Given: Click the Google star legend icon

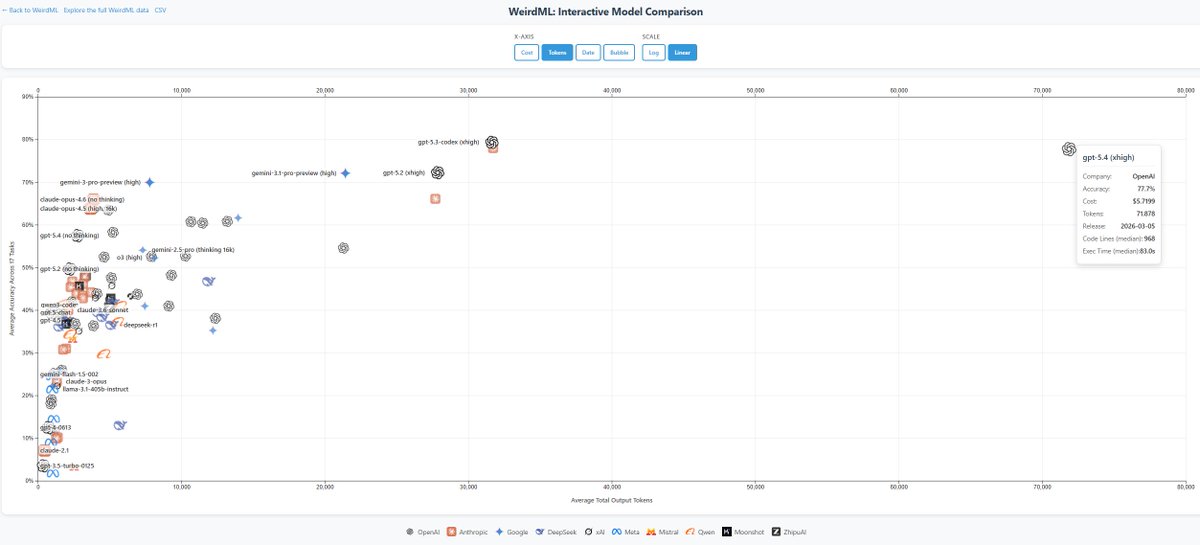Looking at the screenshot, I should [499, 532].
